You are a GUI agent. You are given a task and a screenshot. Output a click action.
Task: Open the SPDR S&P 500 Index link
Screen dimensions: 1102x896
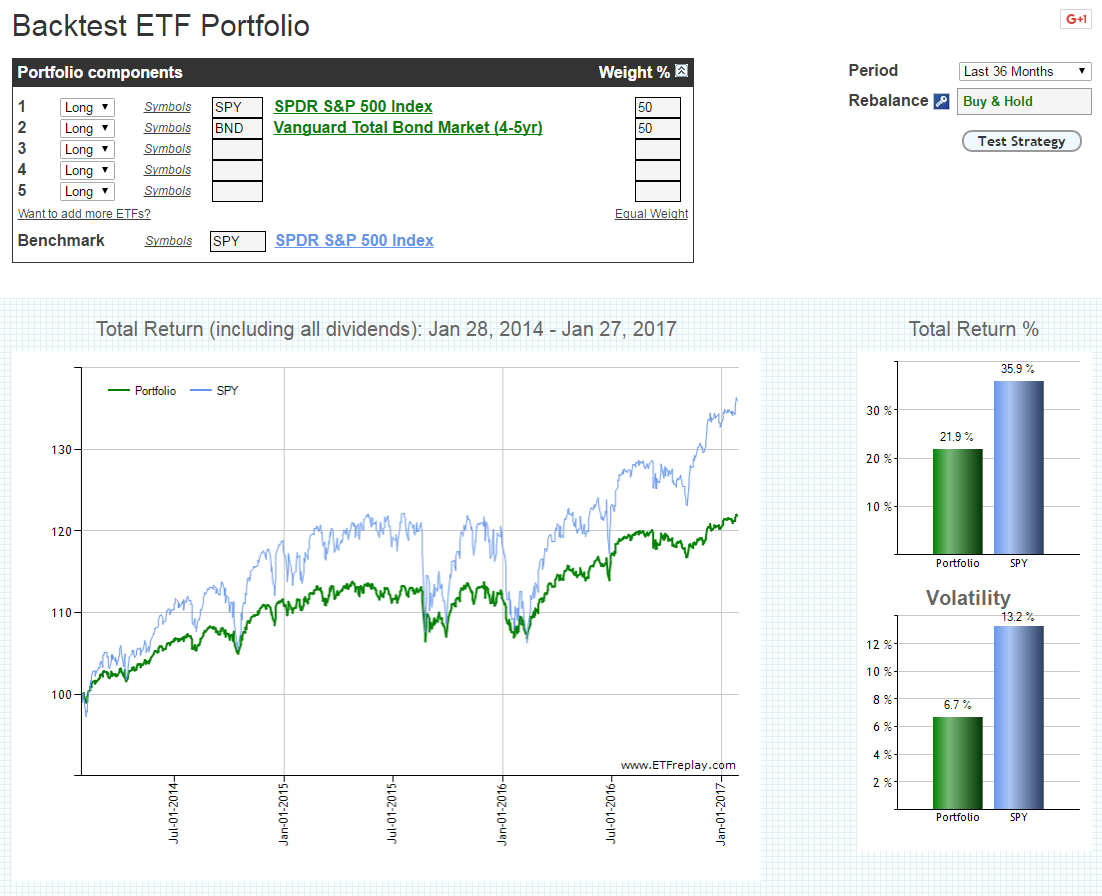[355, 106]
